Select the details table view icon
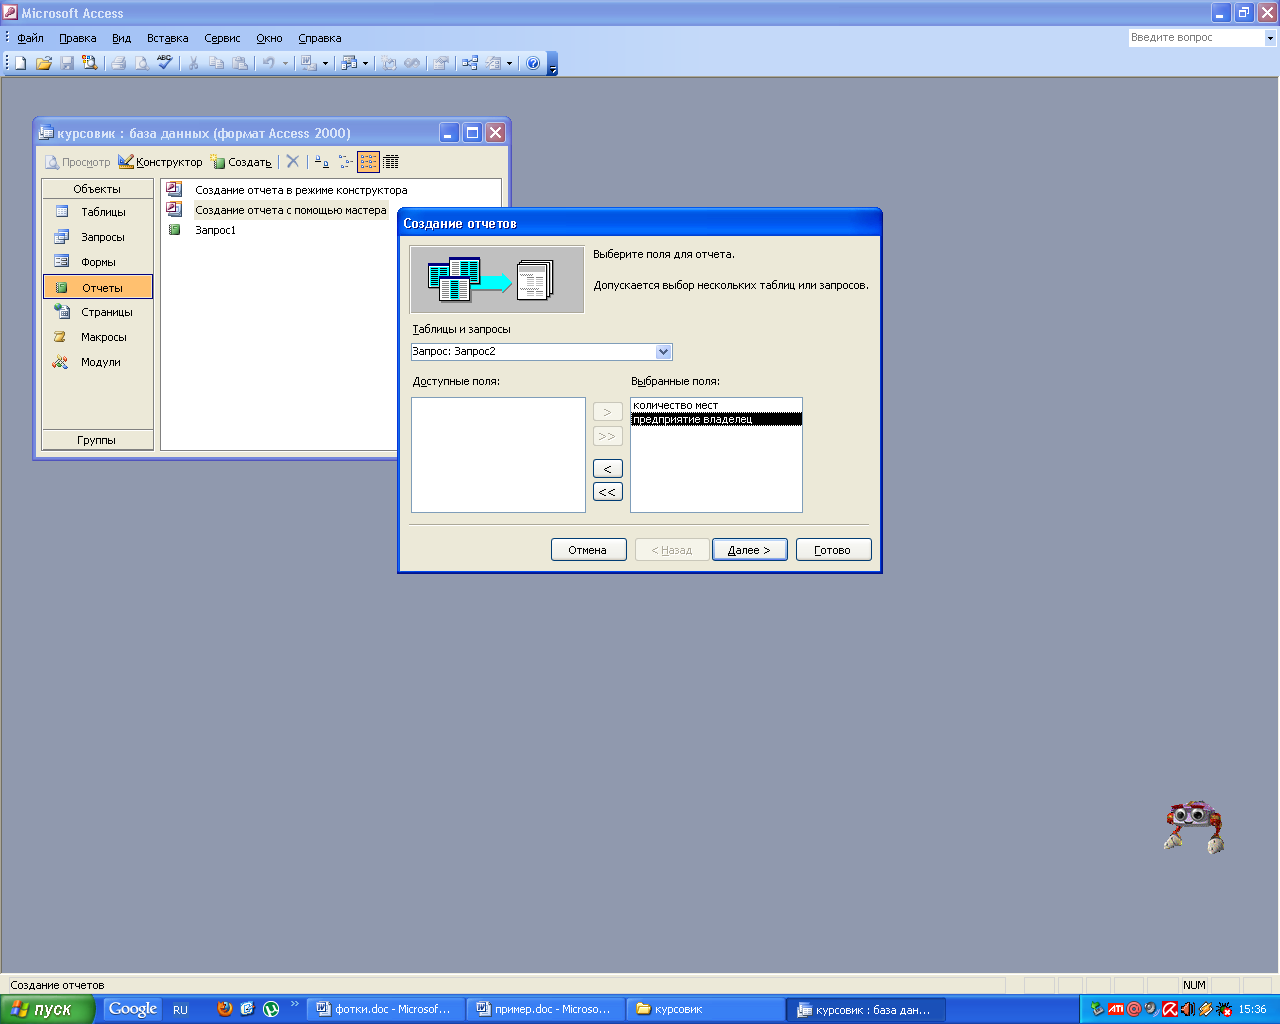 point(391,161)
